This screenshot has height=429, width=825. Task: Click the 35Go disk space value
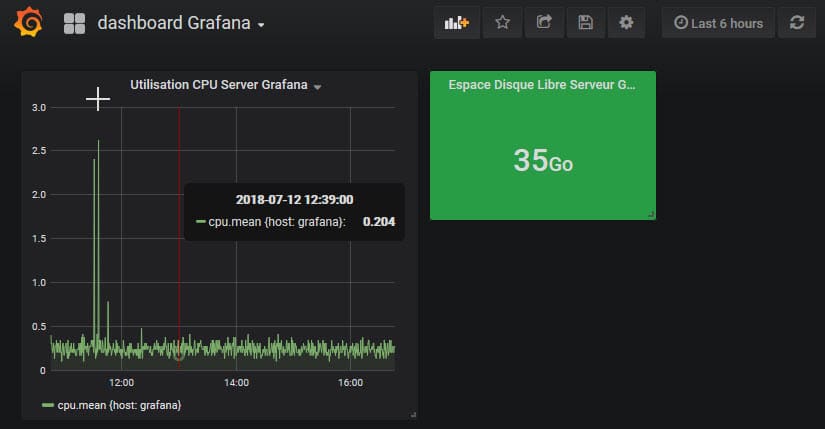[543, 161]
